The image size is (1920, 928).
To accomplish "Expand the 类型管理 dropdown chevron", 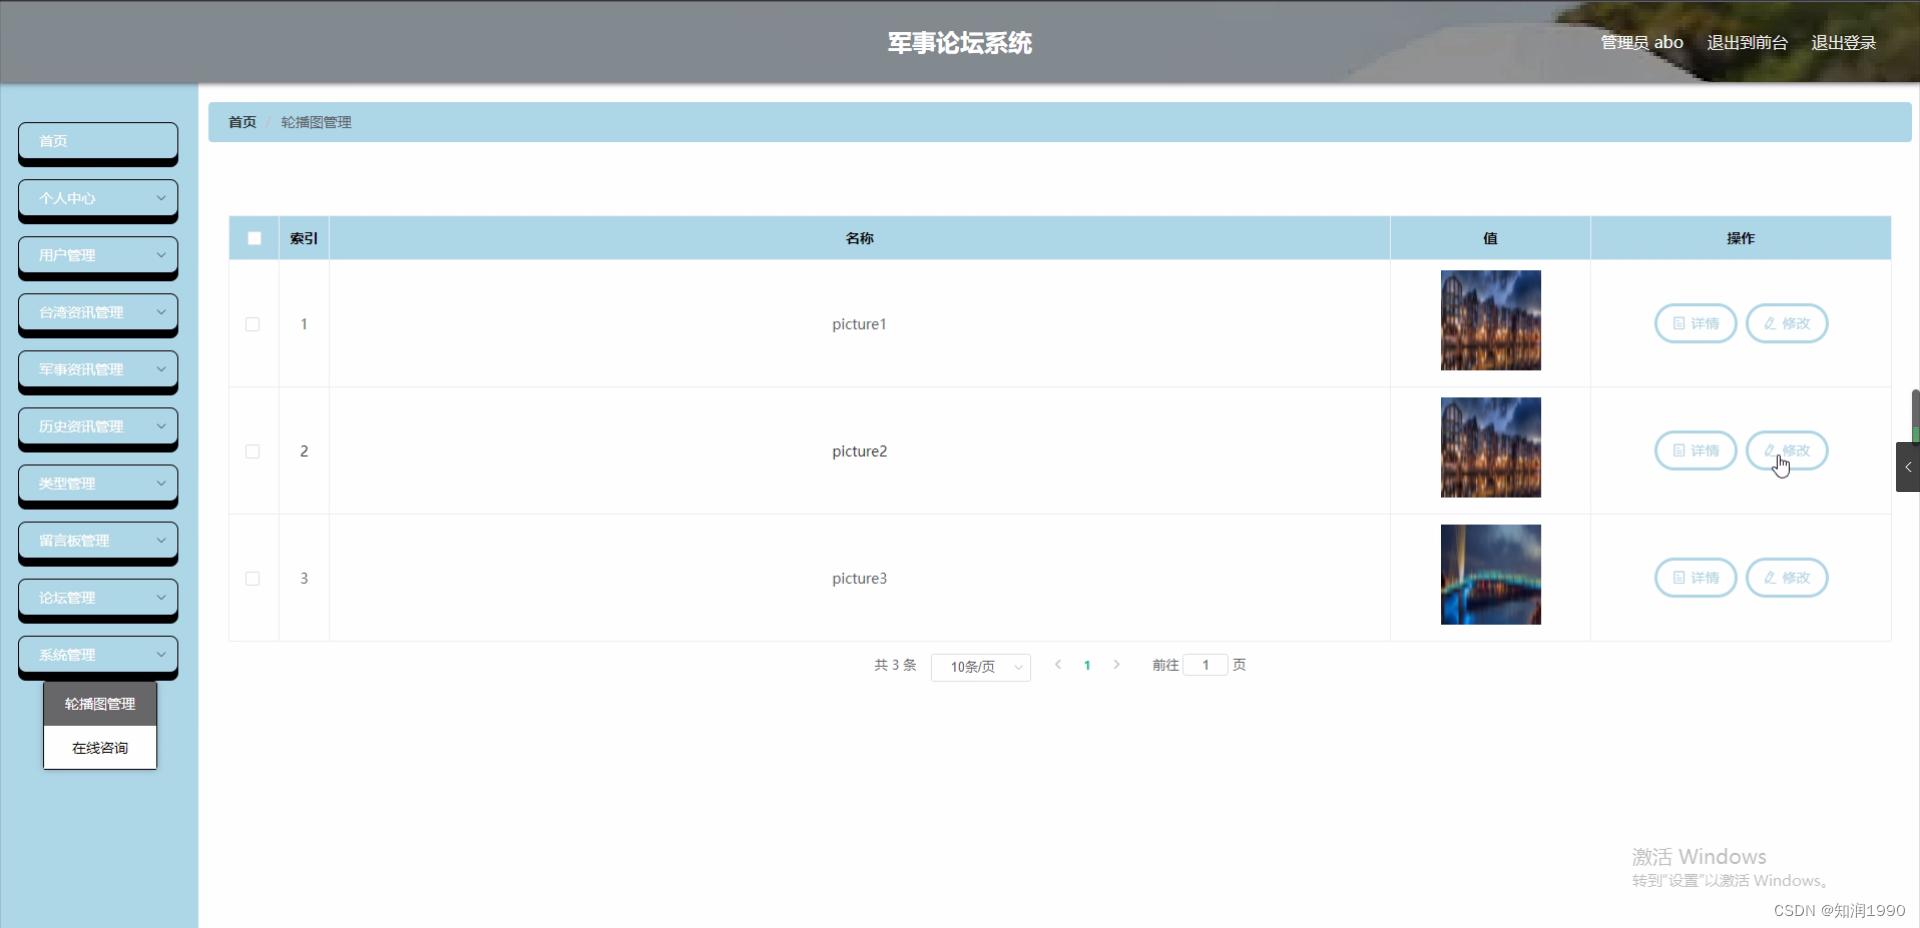I will 161,483.
